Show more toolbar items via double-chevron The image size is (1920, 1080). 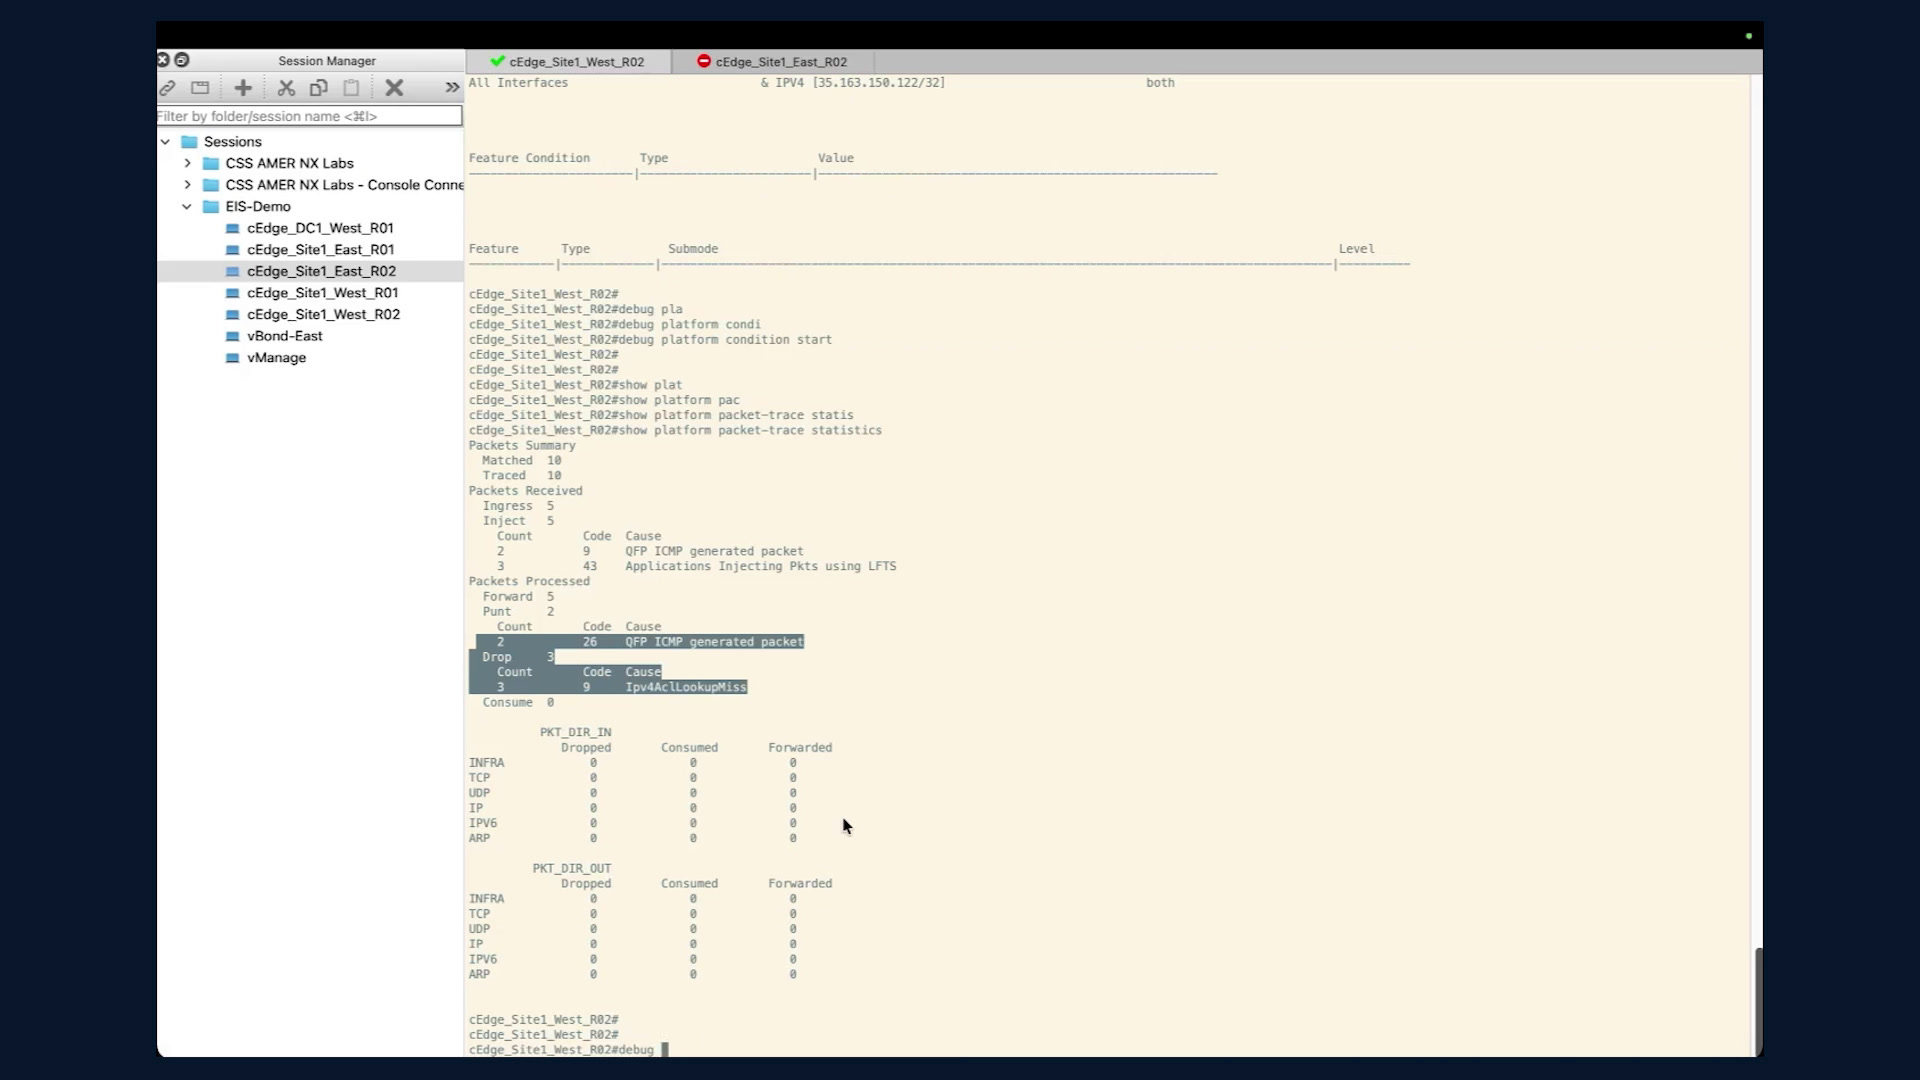(x=452, y=88)
